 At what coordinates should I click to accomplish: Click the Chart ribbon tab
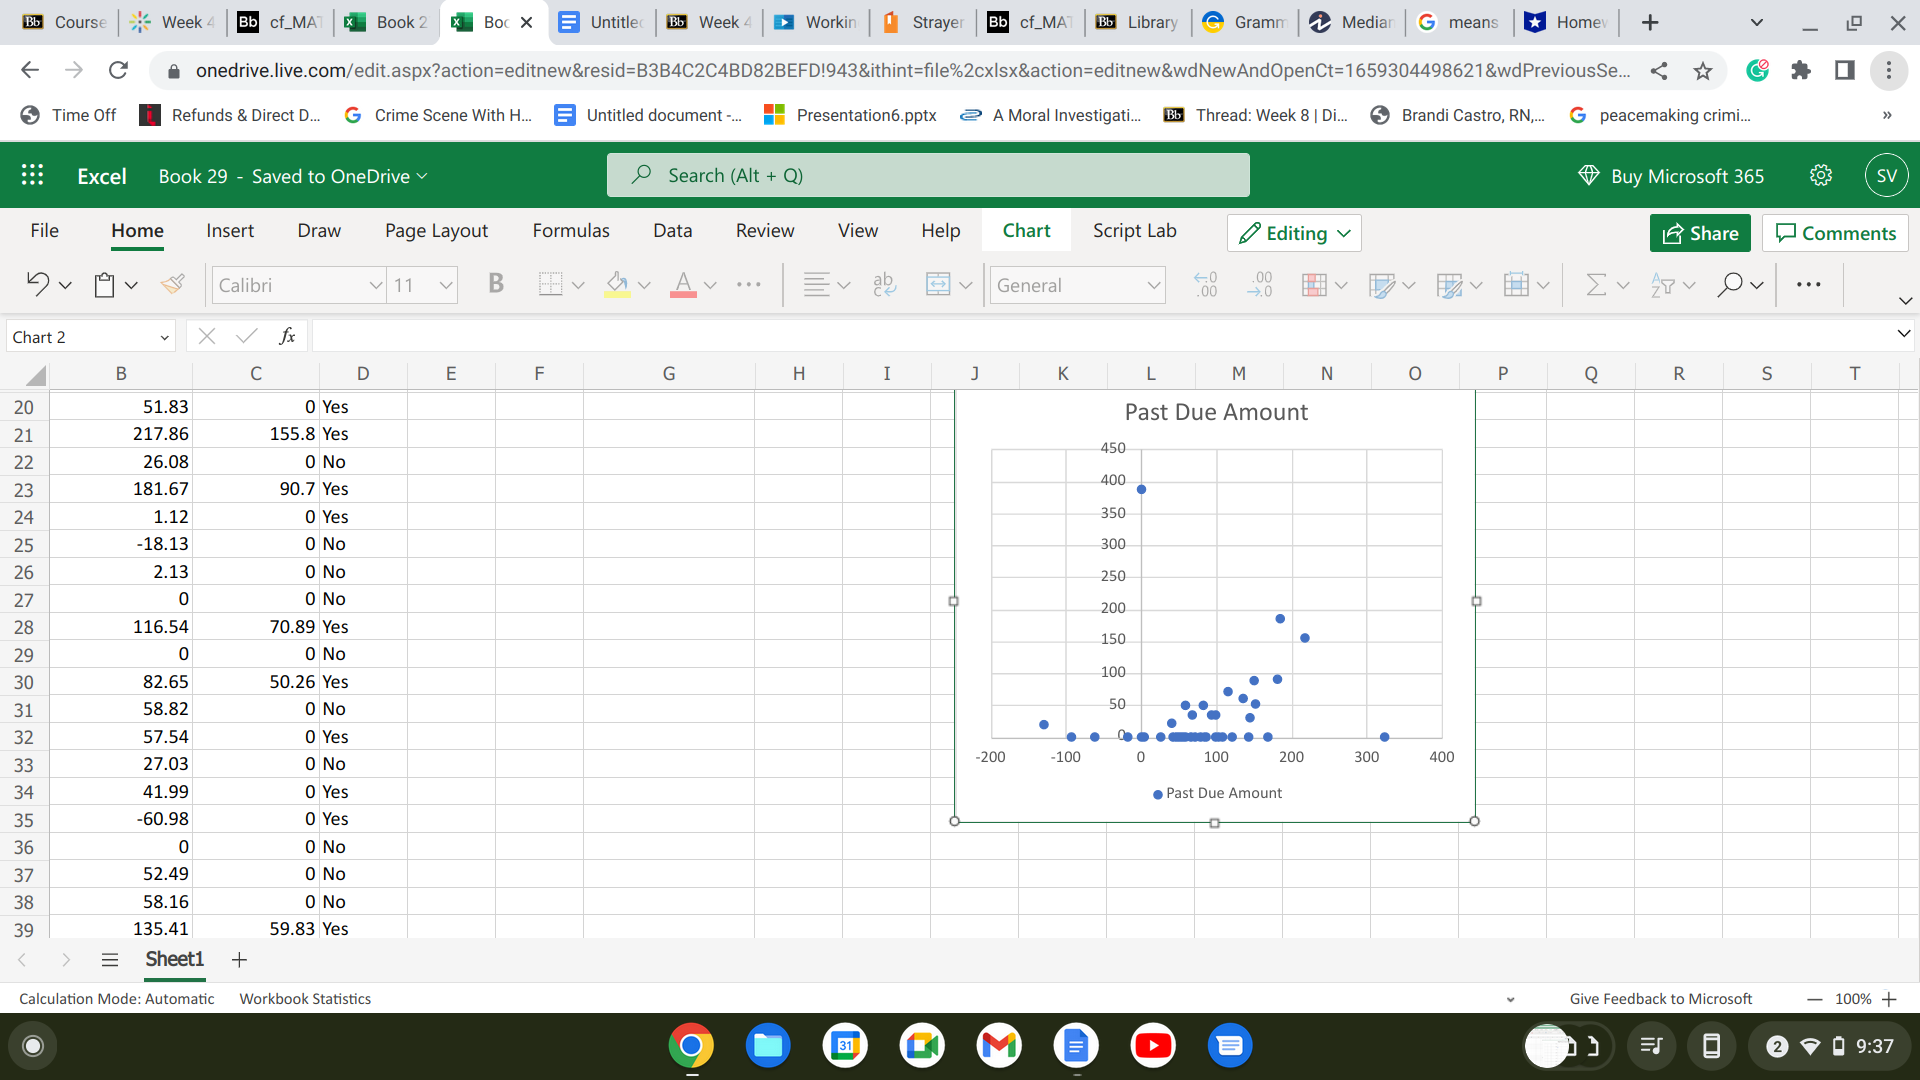[1026, 232]
